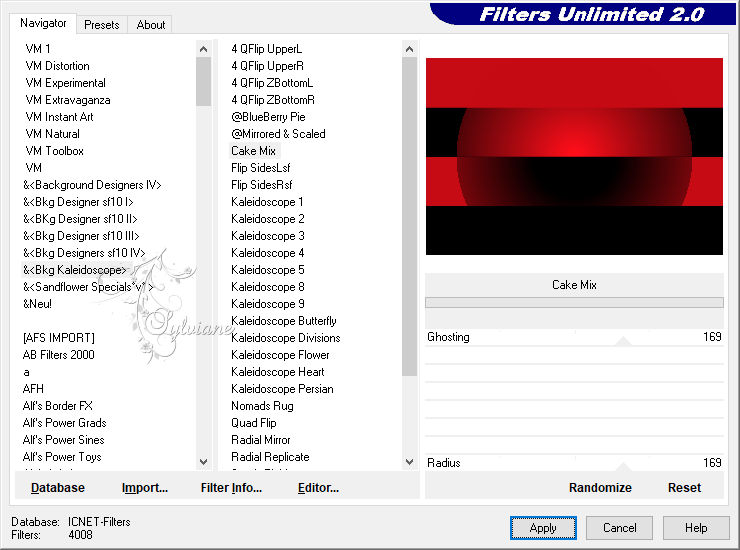Select VM Toolbox category
The image size is (740, 550).
[x=55, y=151]
